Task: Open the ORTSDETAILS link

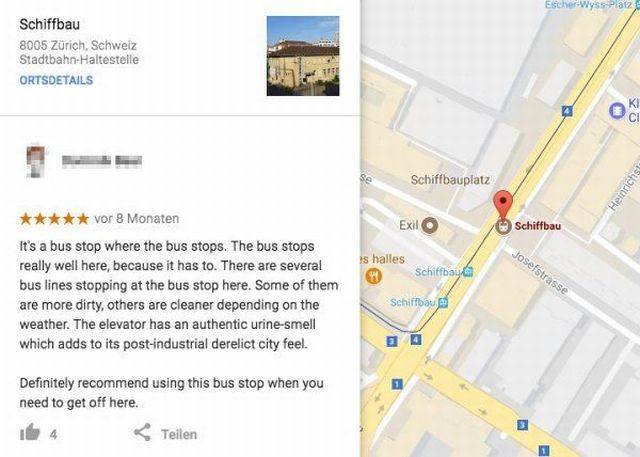Action: pos(56,80)
